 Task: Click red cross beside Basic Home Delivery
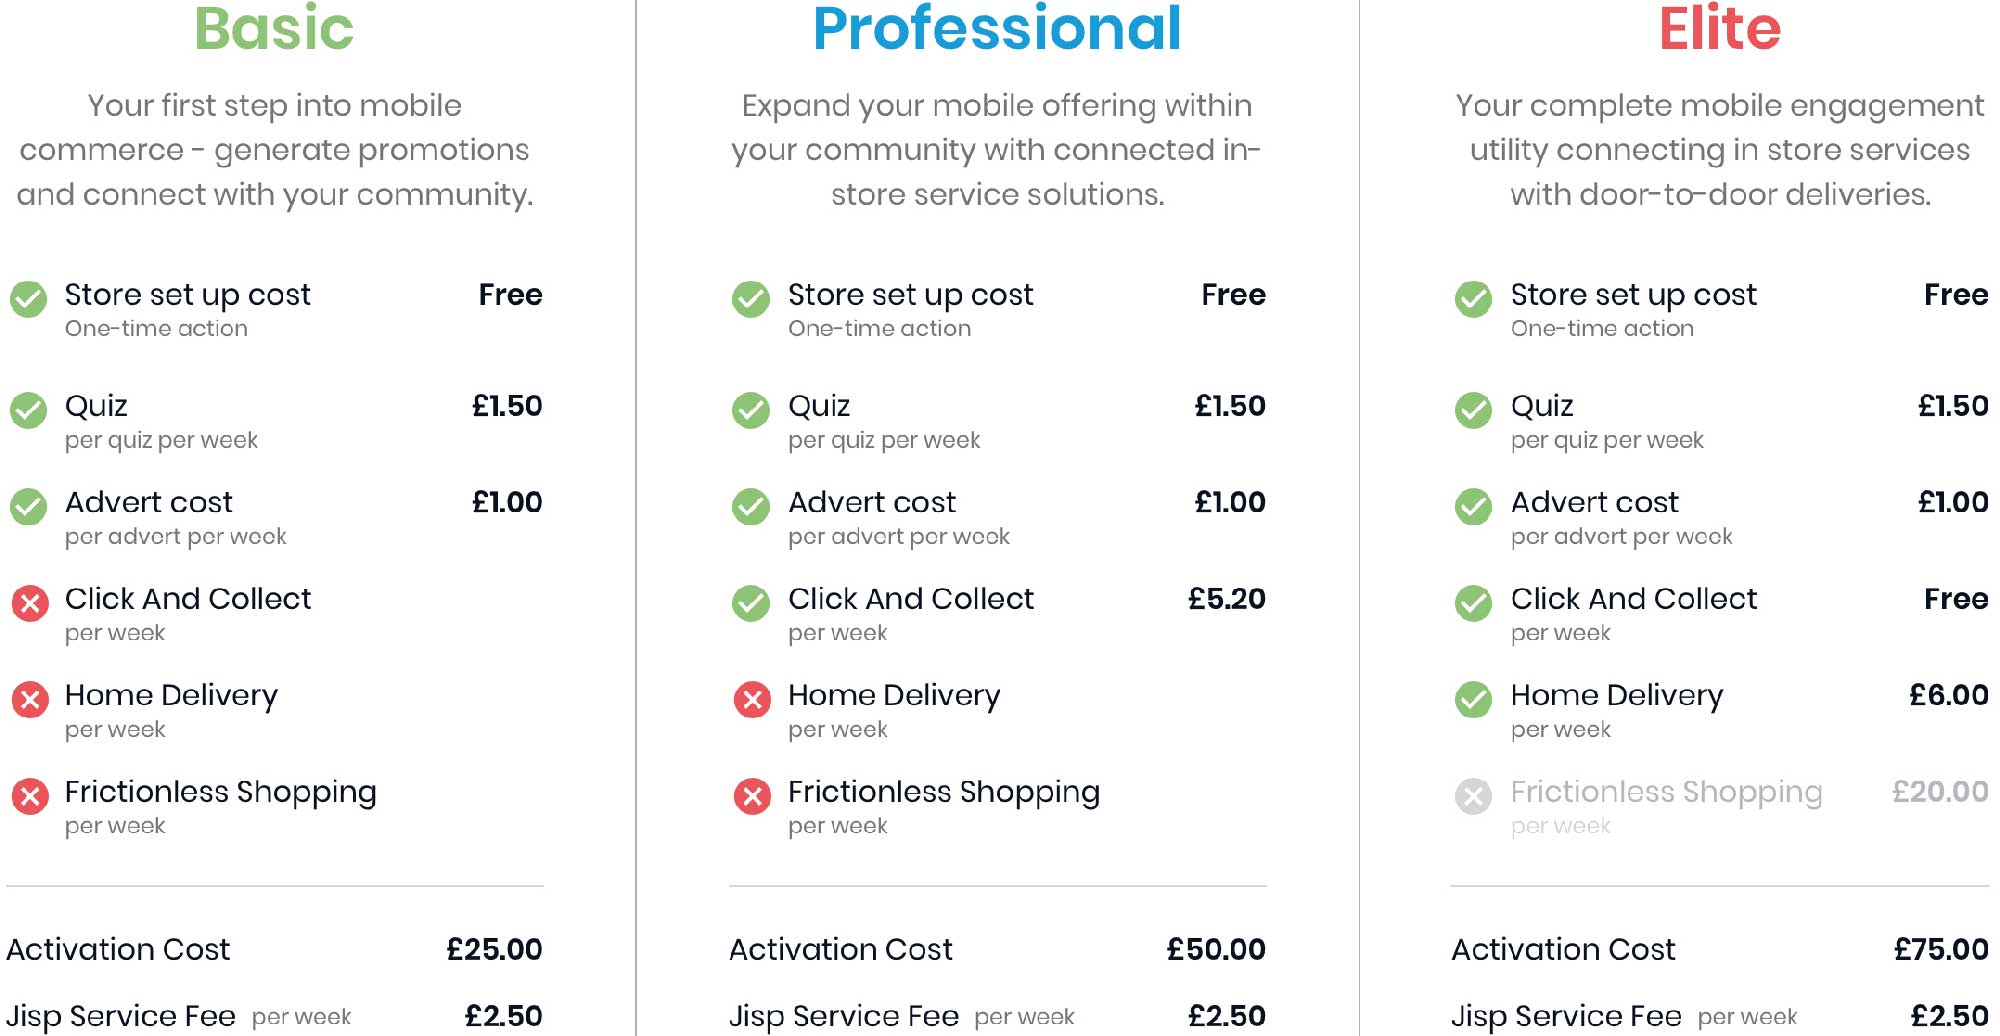[x=30, y=700]
